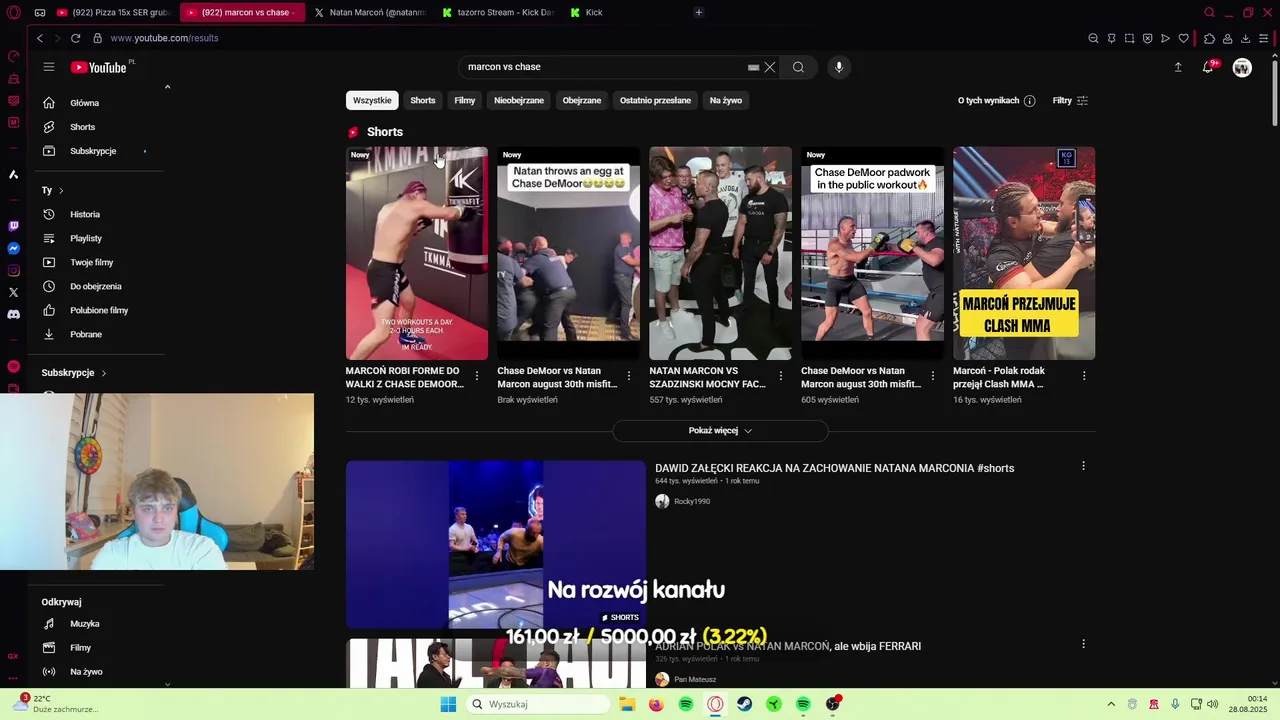
Task: Open Opera snapshot tool icon
Action: (1129, 38)
